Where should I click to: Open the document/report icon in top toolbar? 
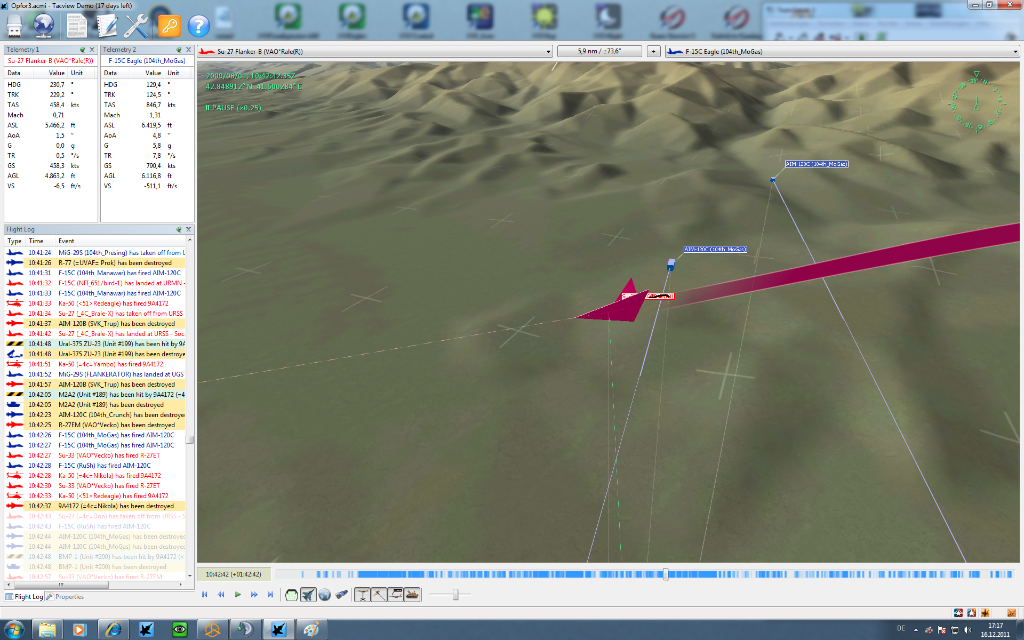pyautogui.click(x=76, y=25)
